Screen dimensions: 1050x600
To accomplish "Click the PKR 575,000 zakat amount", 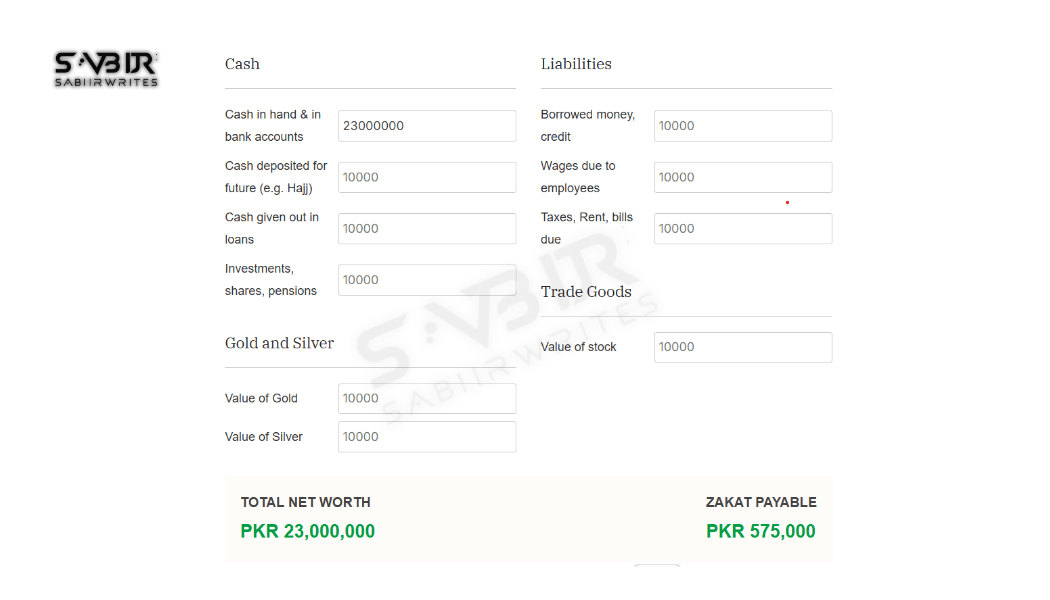I will [761, 531].
